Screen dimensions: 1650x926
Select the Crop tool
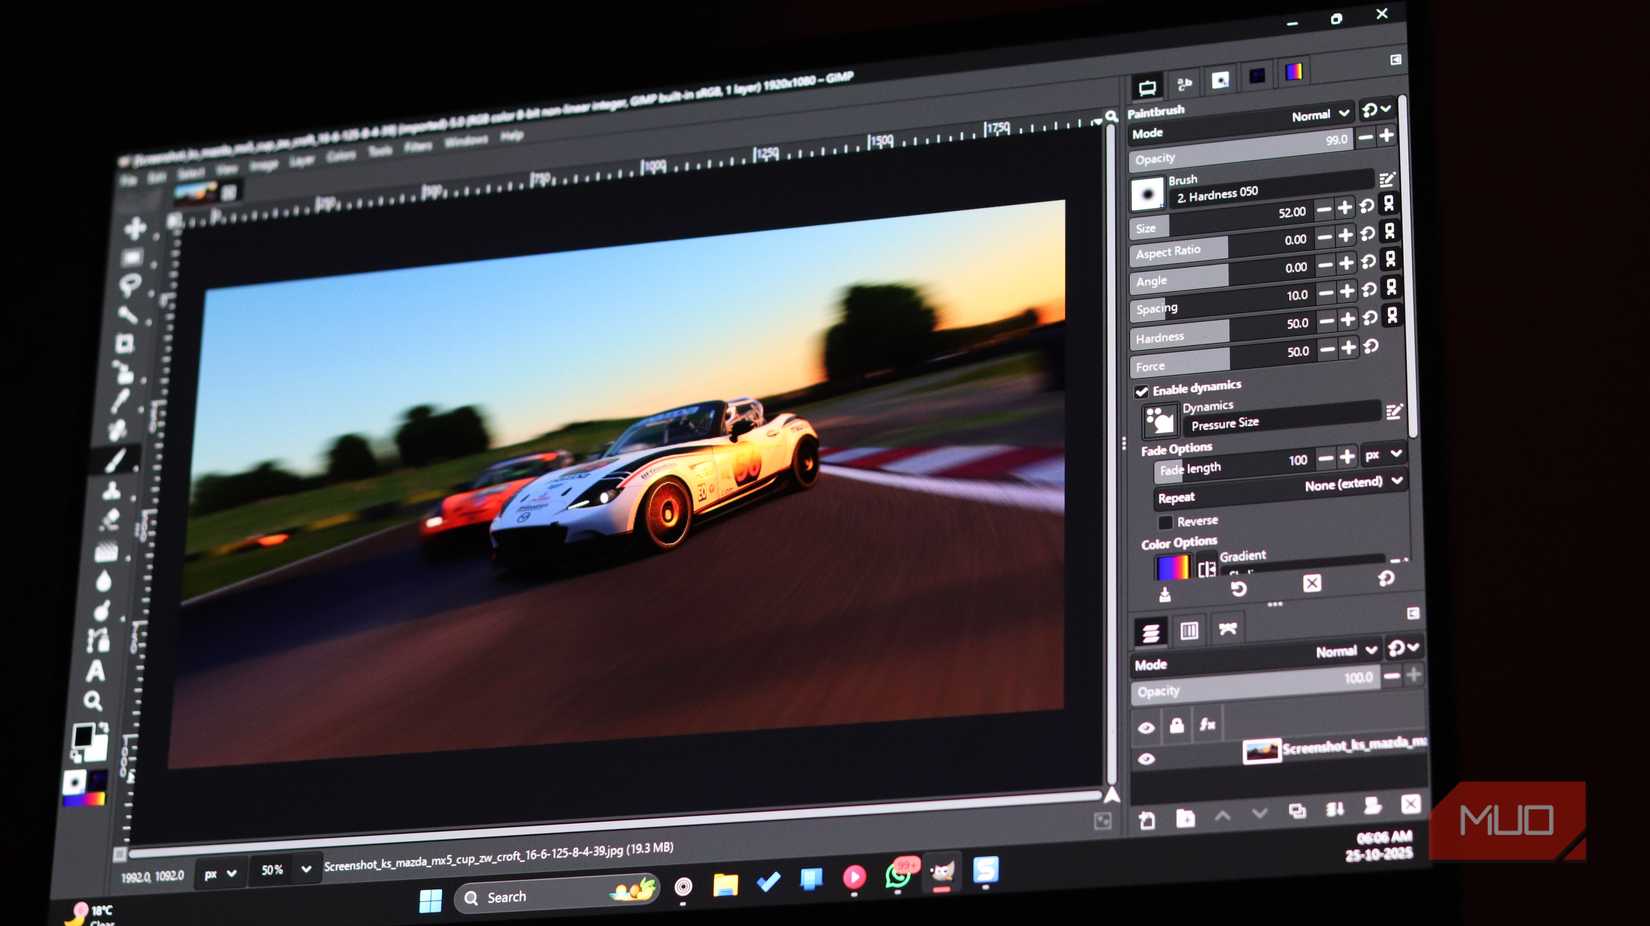(124, 344)
